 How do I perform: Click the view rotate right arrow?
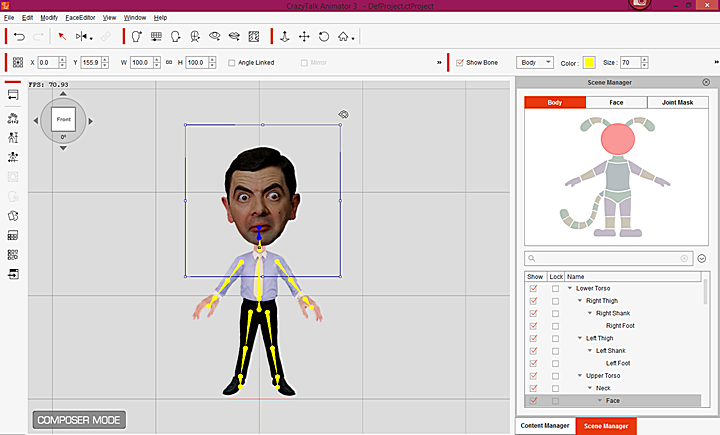coord(91,121)
